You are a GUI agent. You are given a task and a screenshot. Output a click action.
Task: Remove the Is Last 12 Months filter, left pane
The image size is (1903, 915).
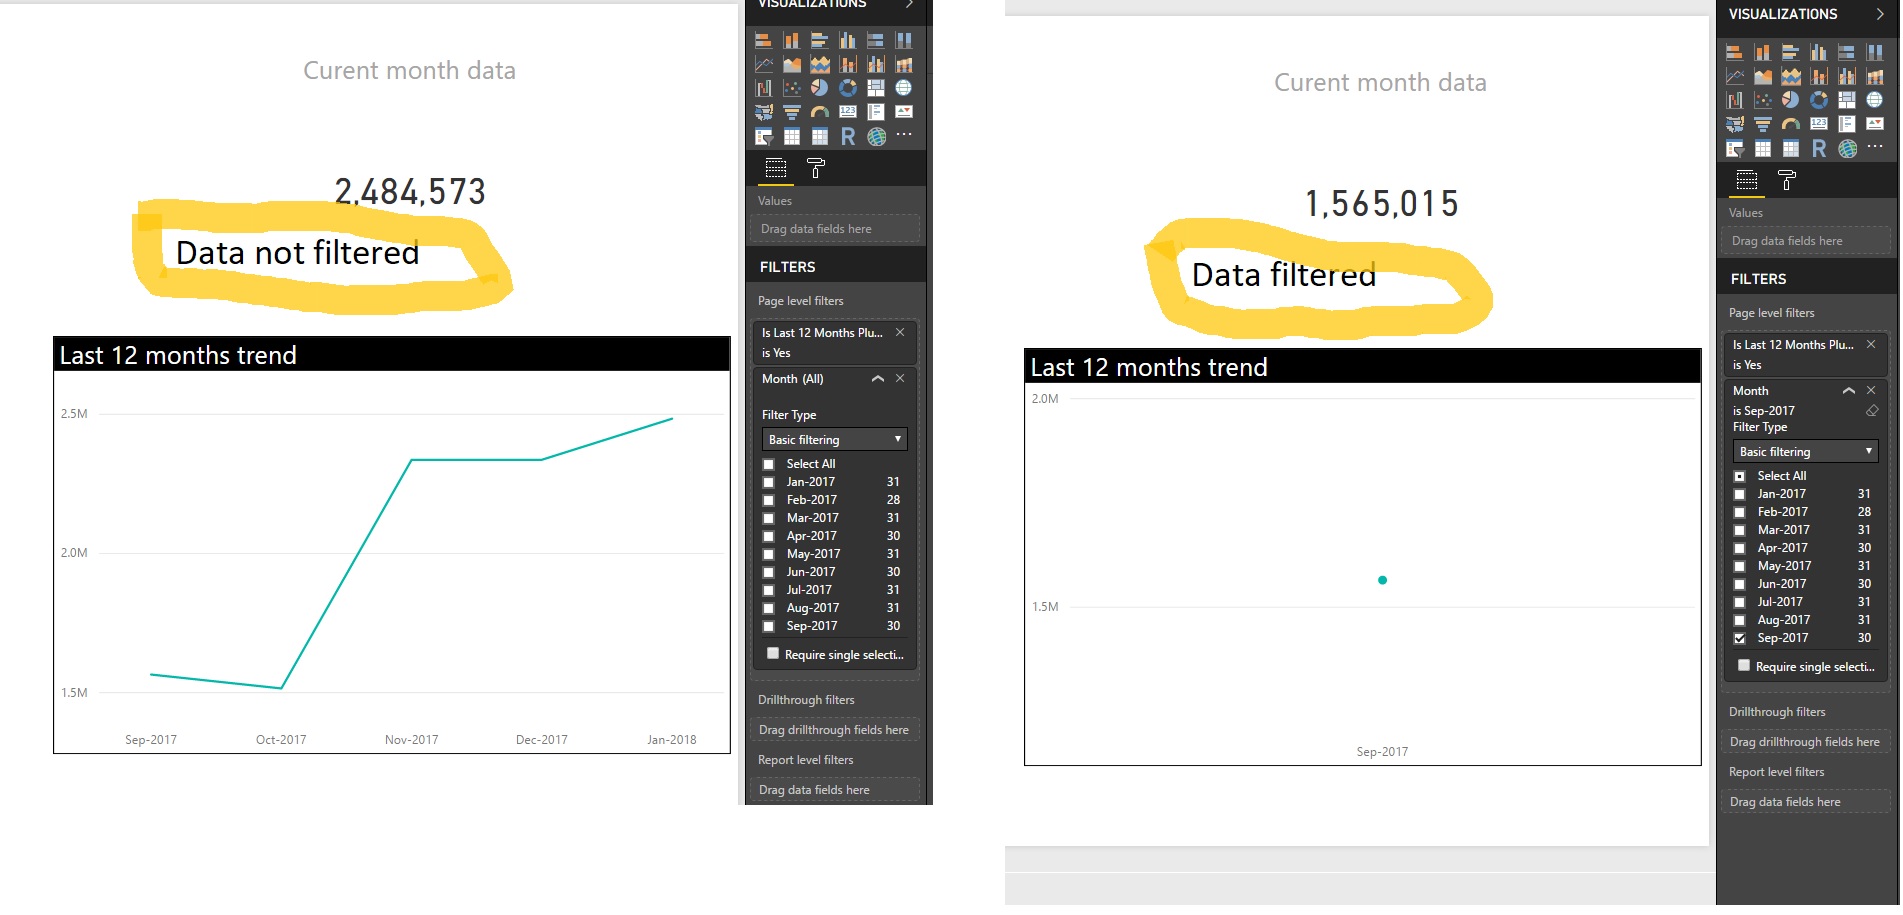pos(900,332)
